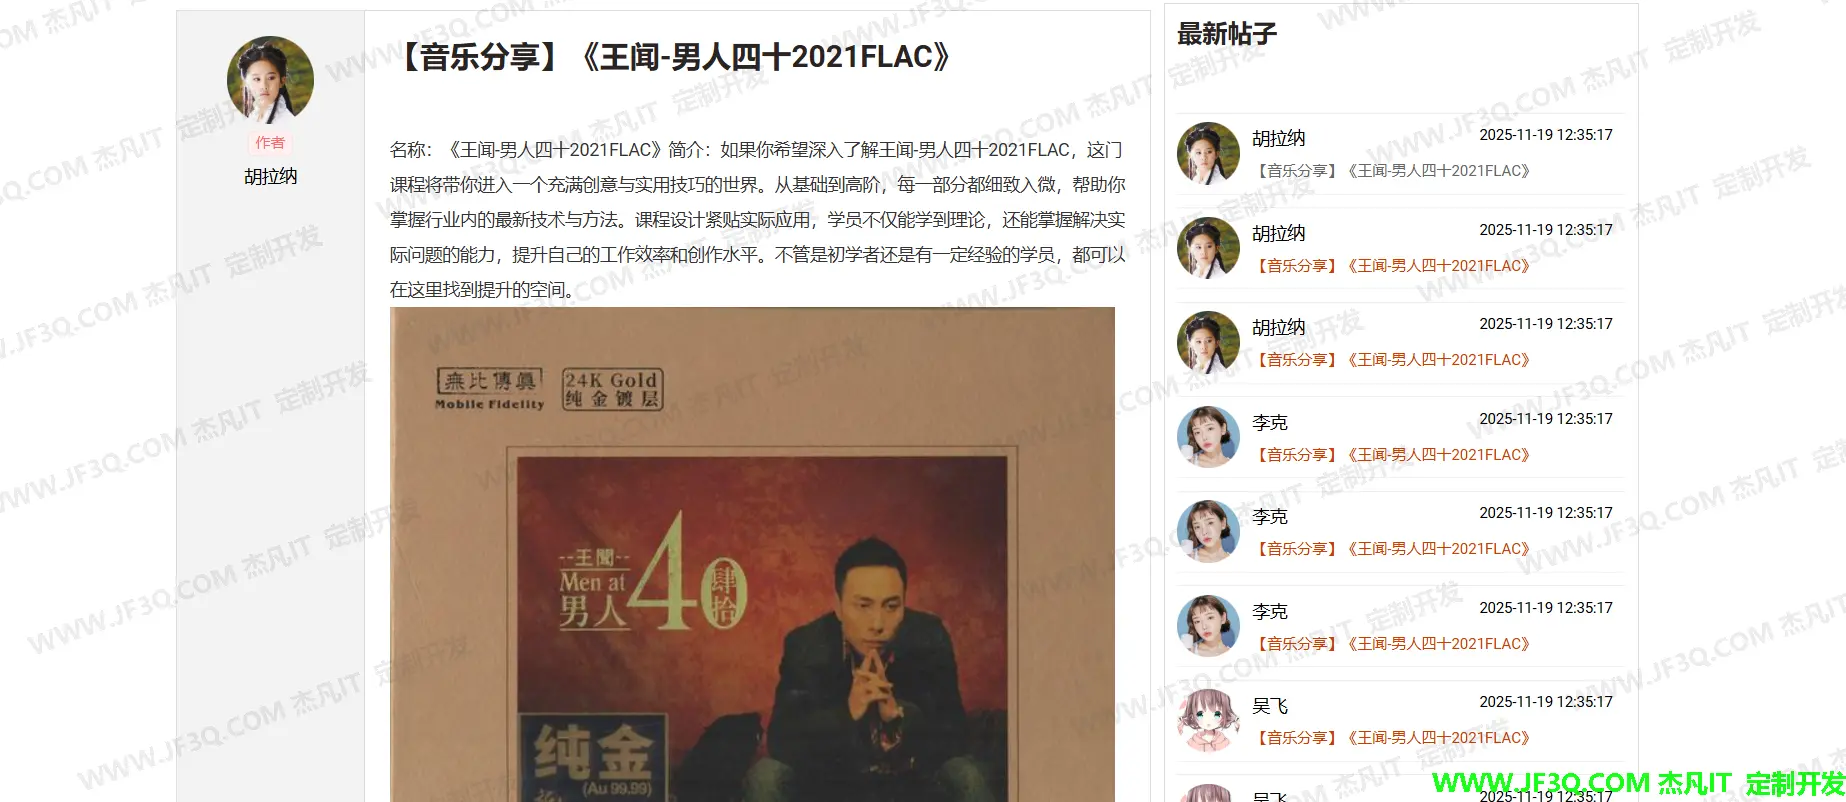Open the second 胡拉纳 post link in orange
This screenshot has width=1846, height=802.
(x=1392, y=266)
